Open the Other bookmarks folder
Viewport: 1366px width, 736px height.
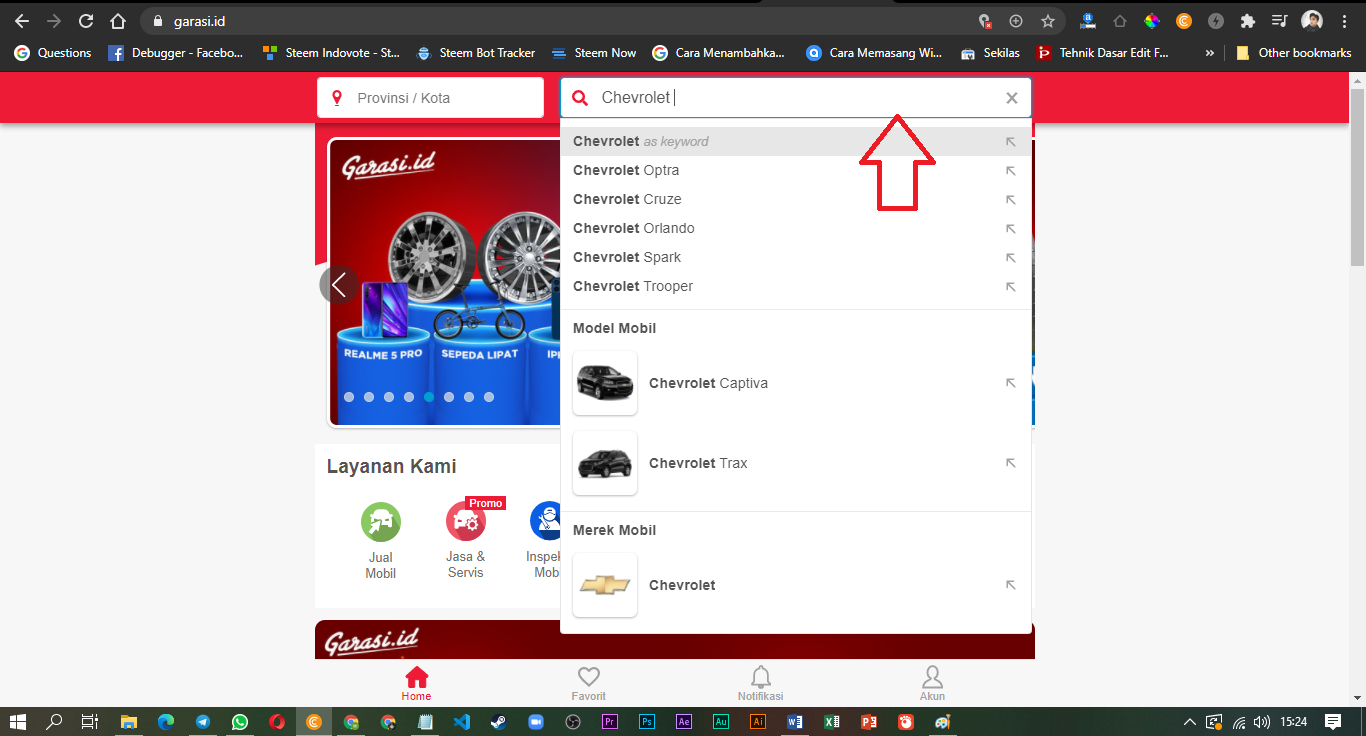point(1294,53)
